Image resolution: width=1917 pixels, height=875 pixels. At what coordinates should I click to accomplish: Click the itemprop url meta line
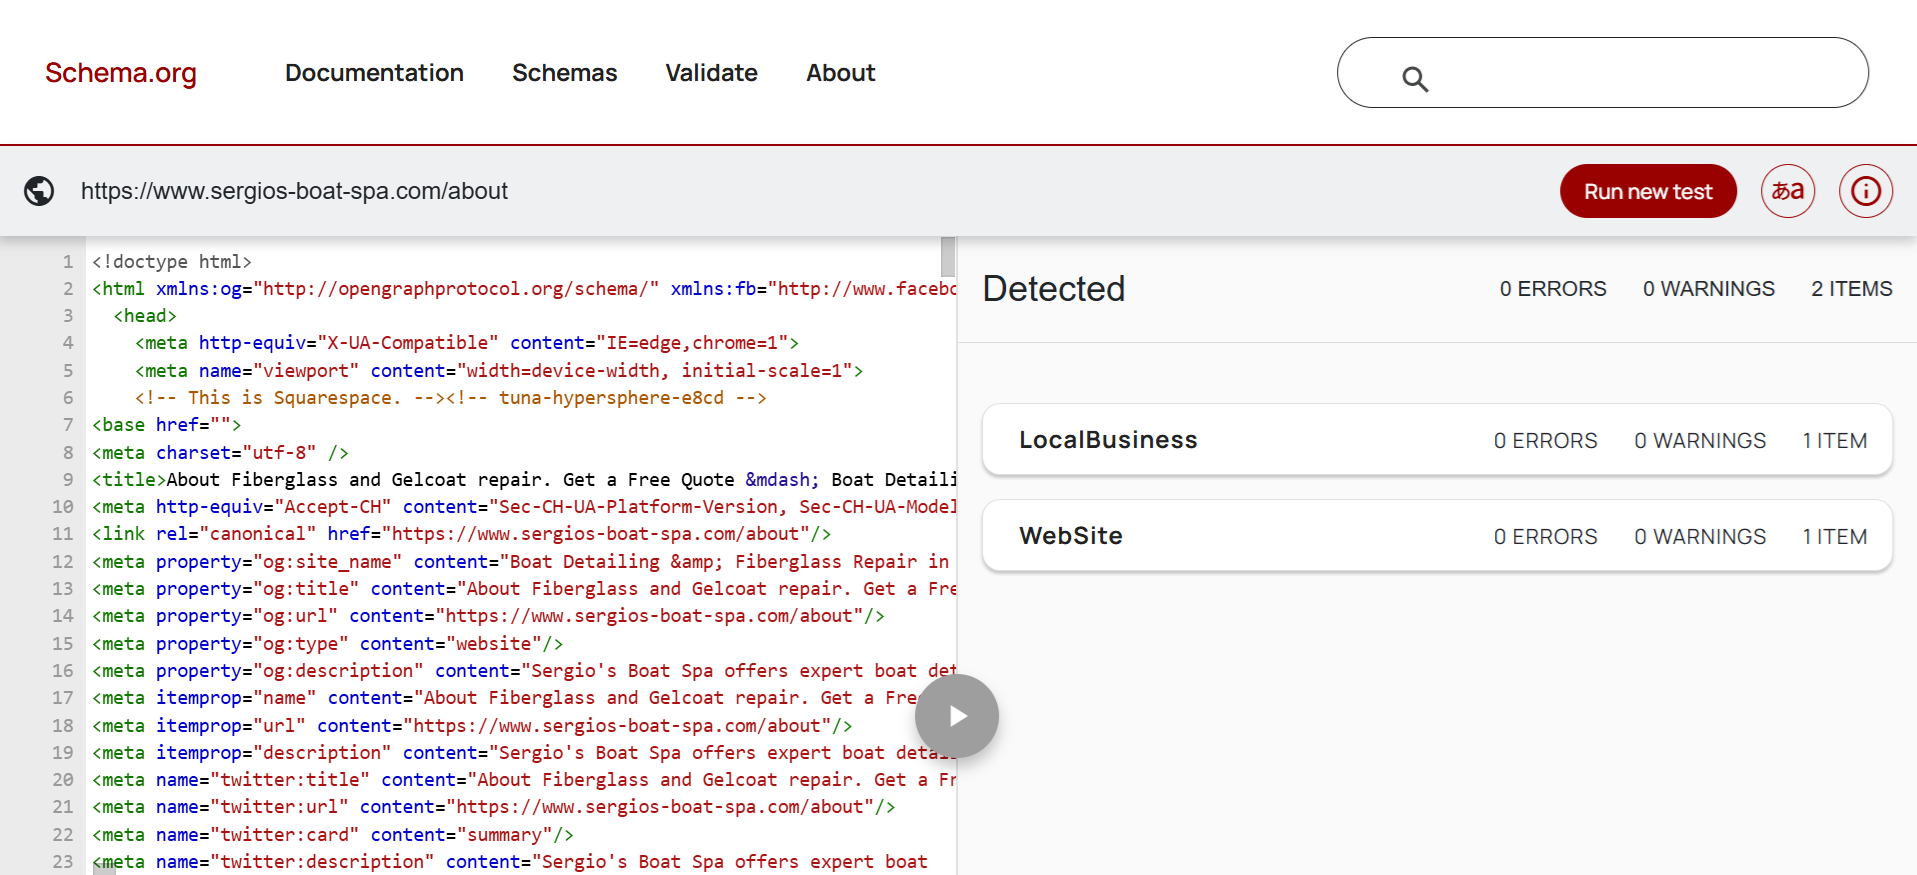coord(472,726)
